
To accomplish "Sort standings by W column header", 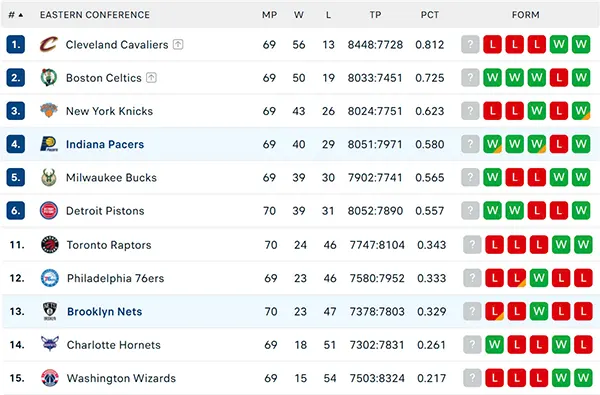I will (x=299, y=15).
